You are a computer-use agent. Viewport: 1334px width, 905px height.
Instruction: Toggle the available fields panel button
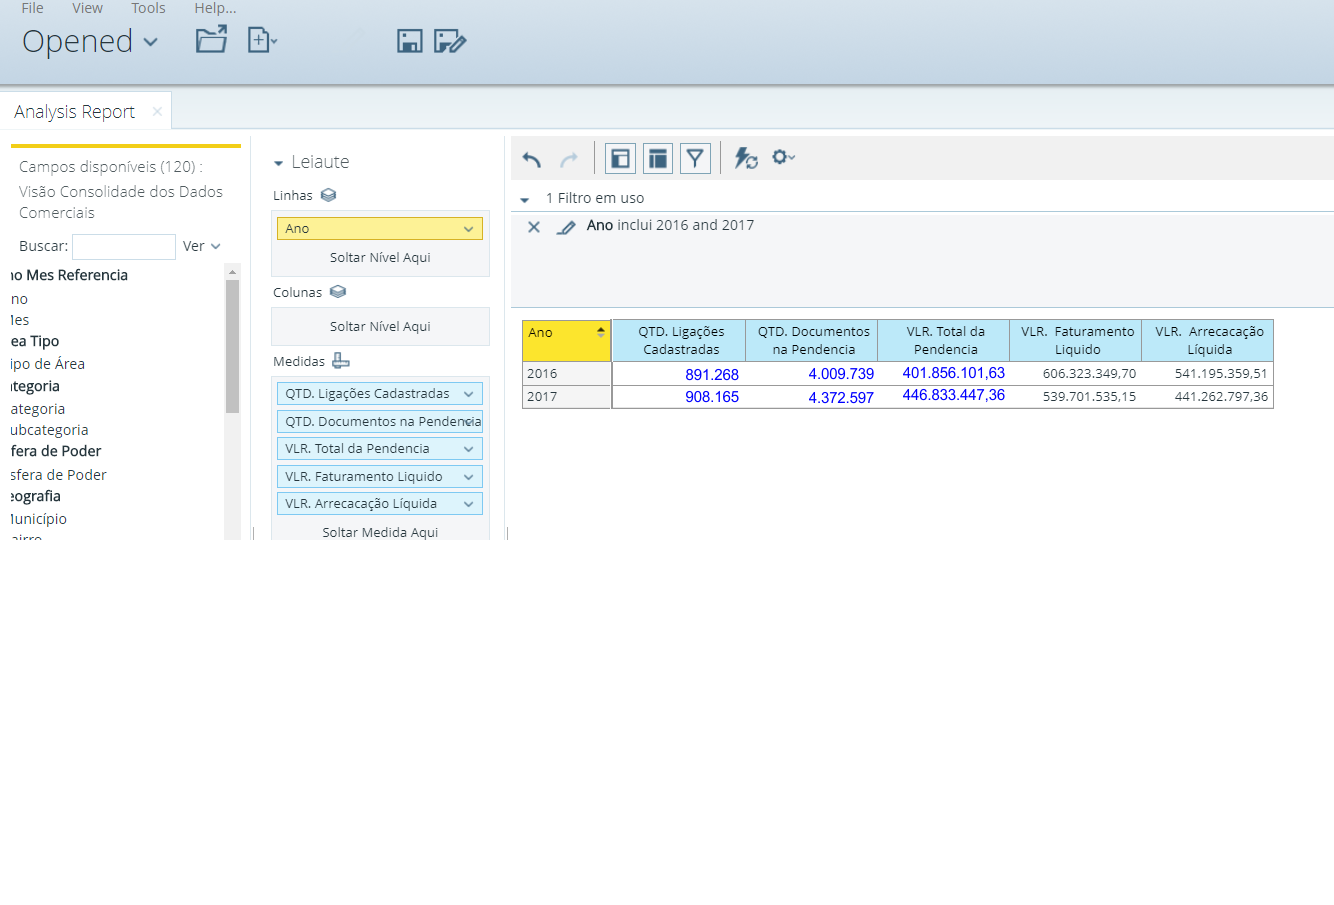(620, 158)
